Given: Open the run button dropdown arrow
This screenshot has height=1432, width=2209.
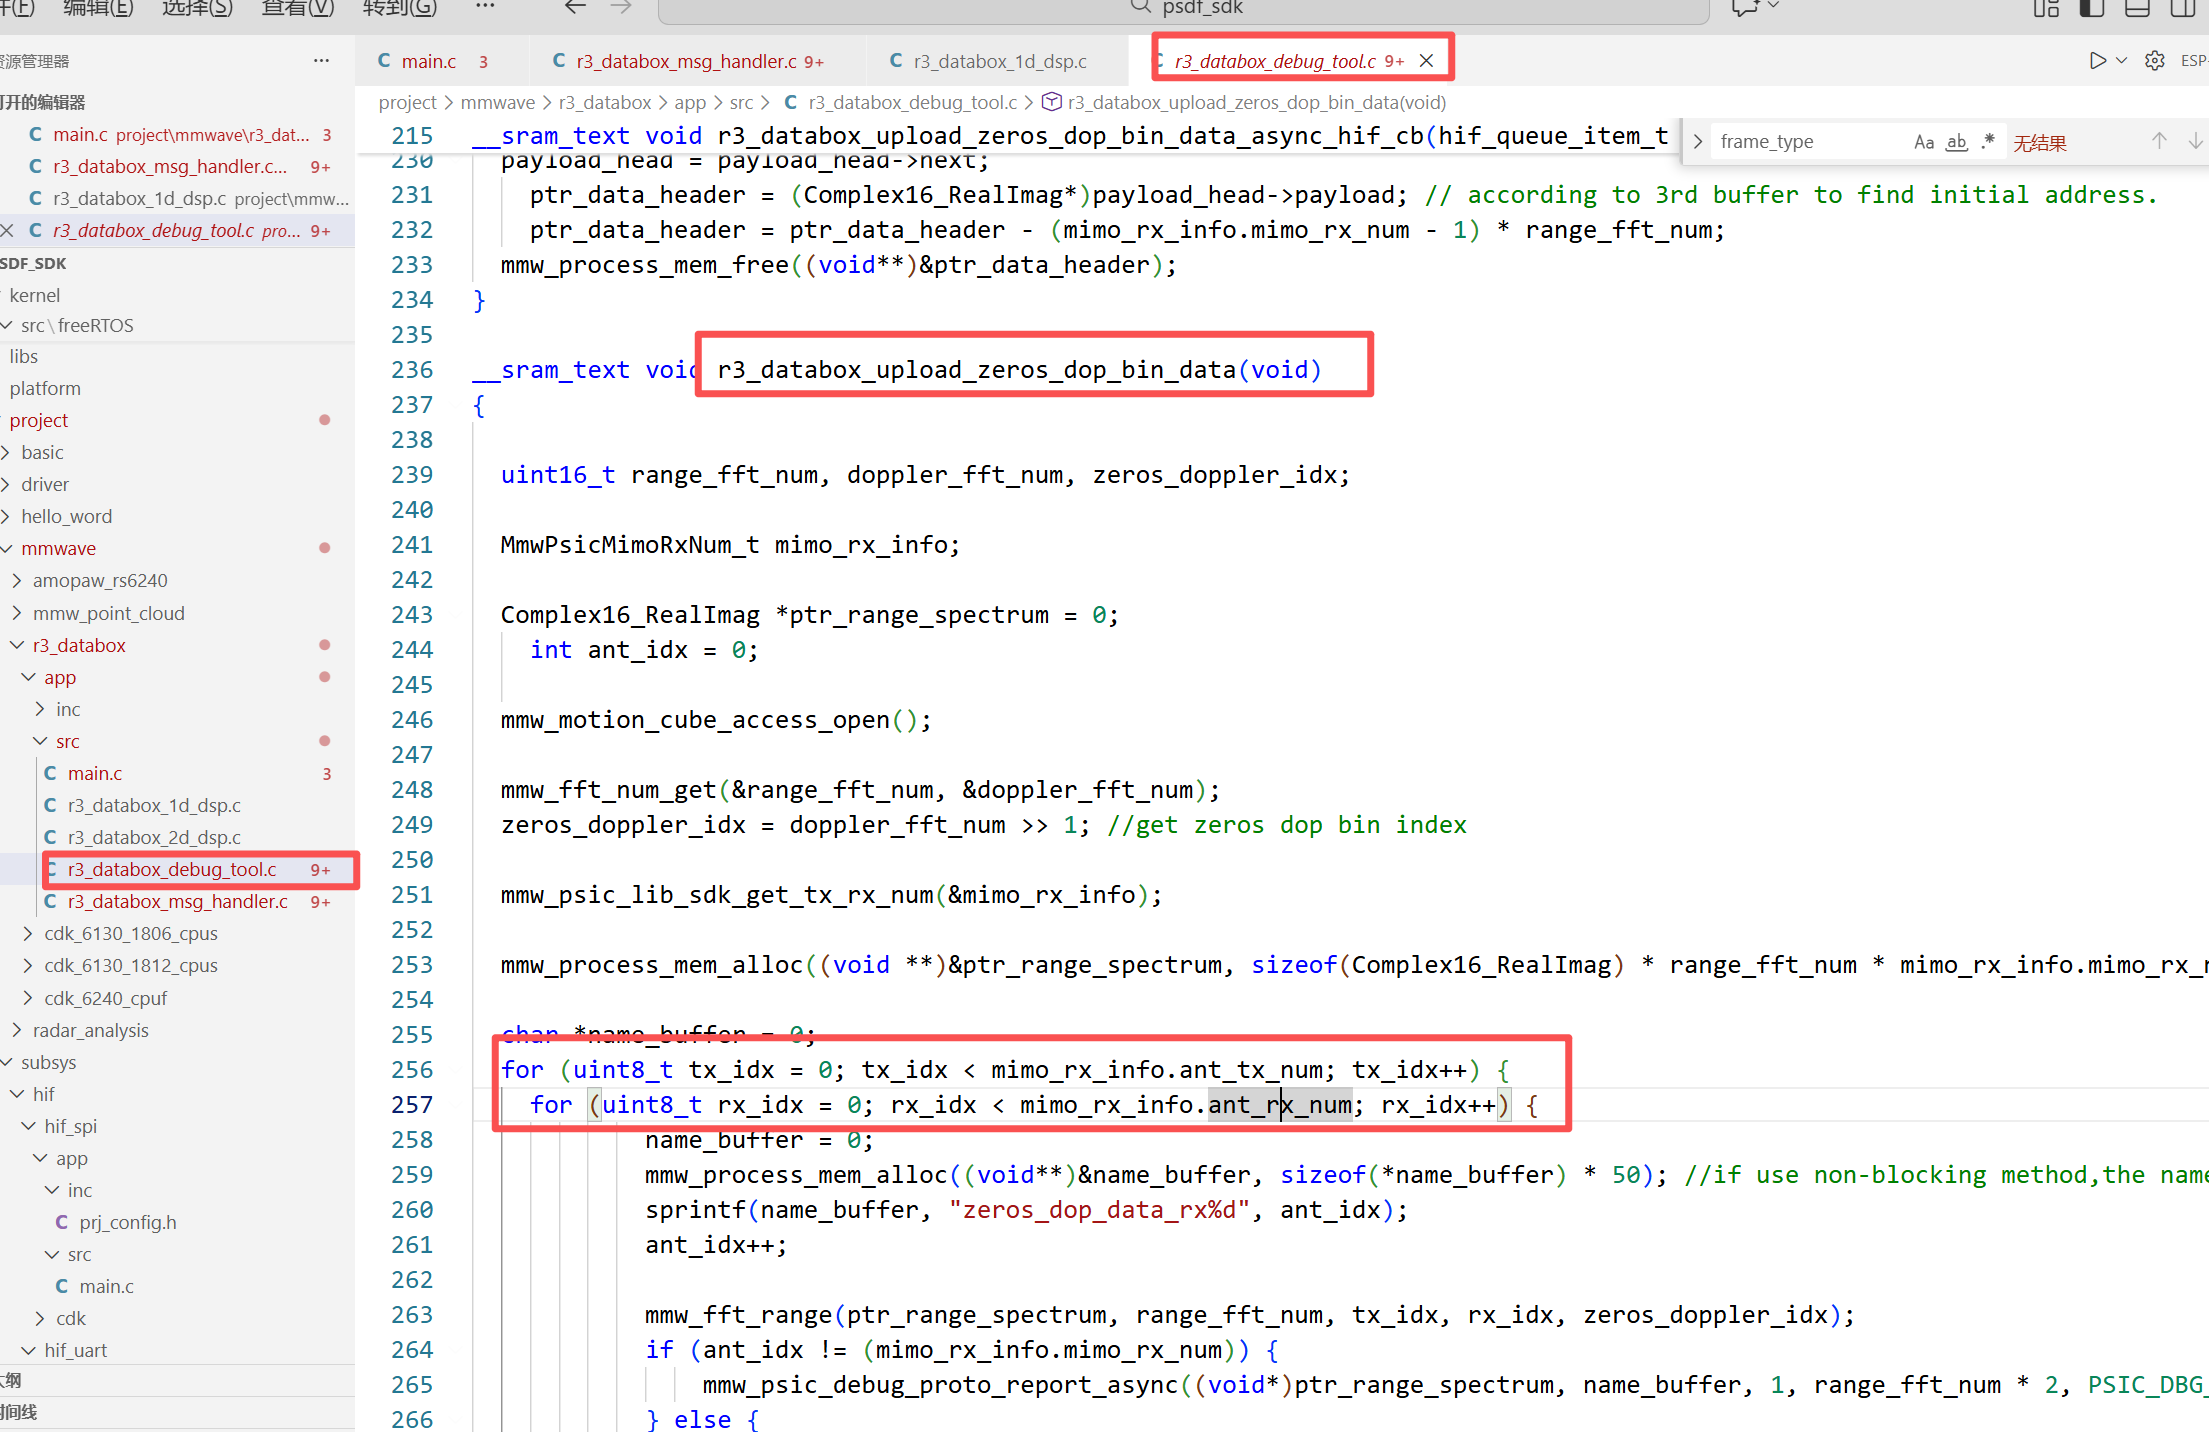Looking at the screenshot, I should pos(2121,61).
